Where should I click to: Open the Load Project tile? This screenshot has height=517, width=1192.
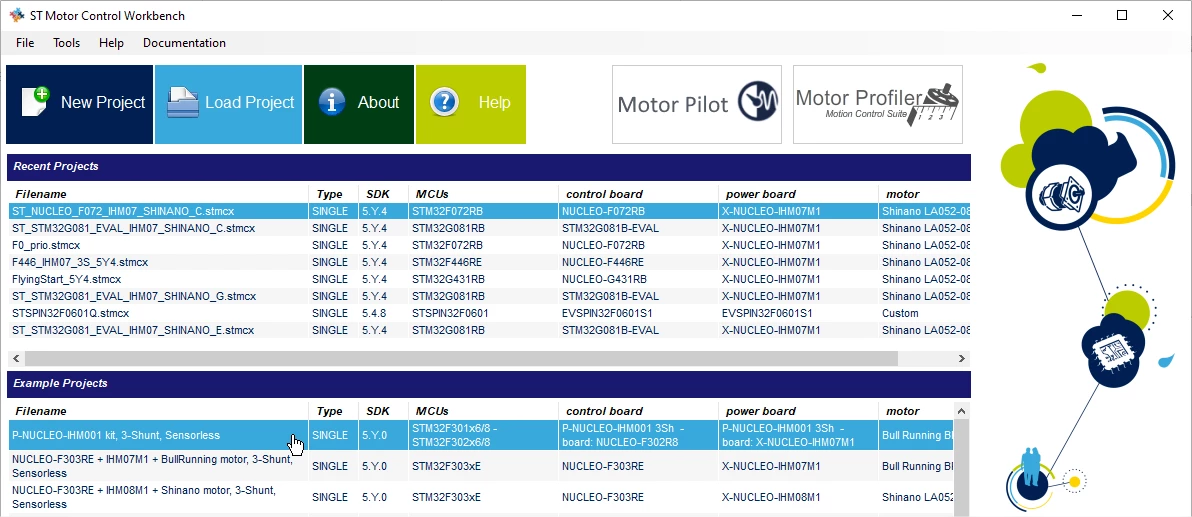(x=228, y=104)
